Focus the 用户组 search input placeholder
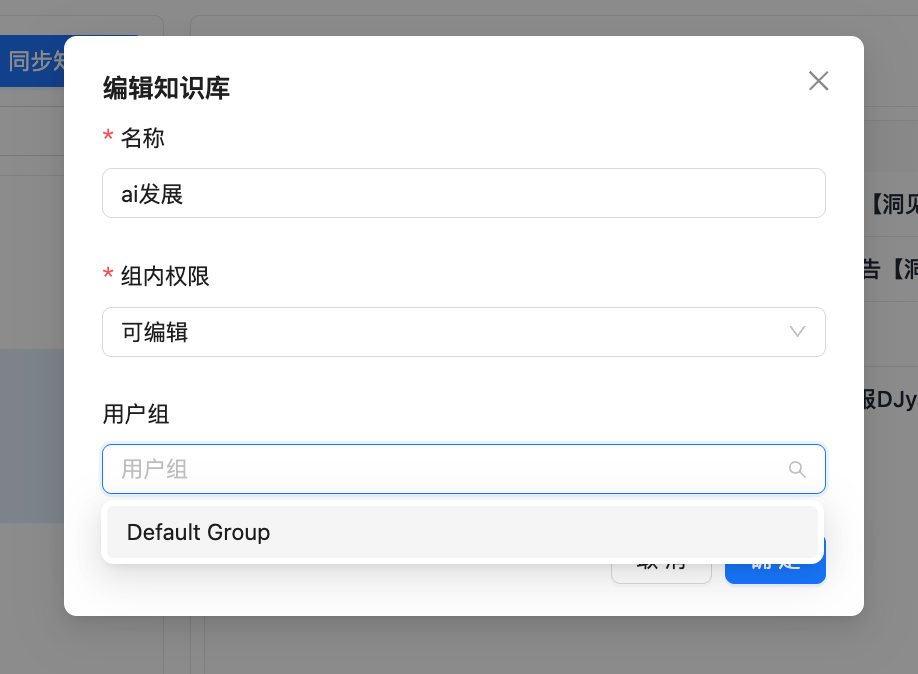The height and width of the screenshot is (674, 918). [440, 469]
